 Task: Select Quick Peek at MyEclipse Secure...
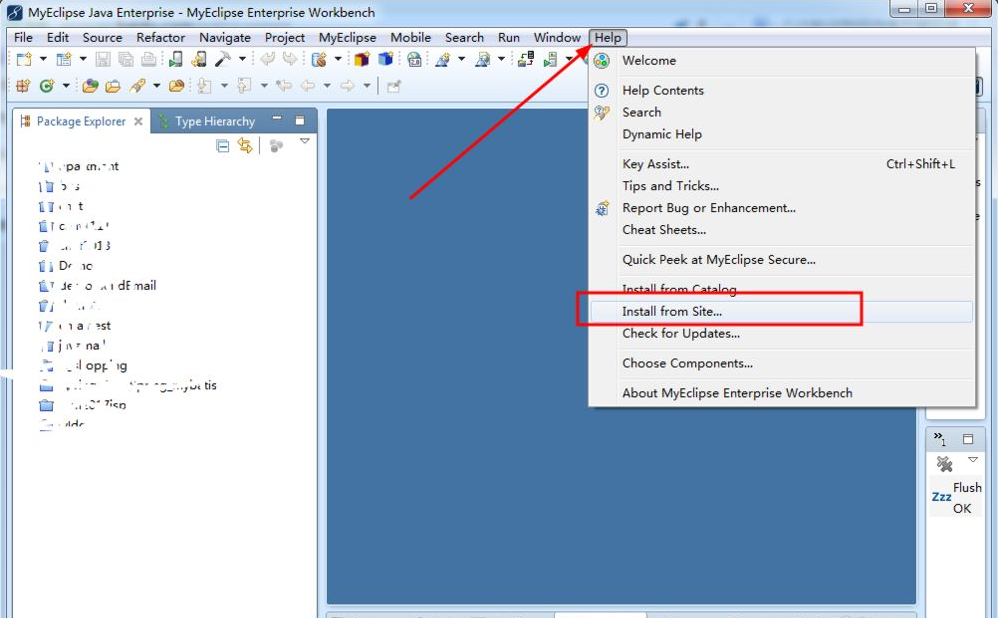782,260
